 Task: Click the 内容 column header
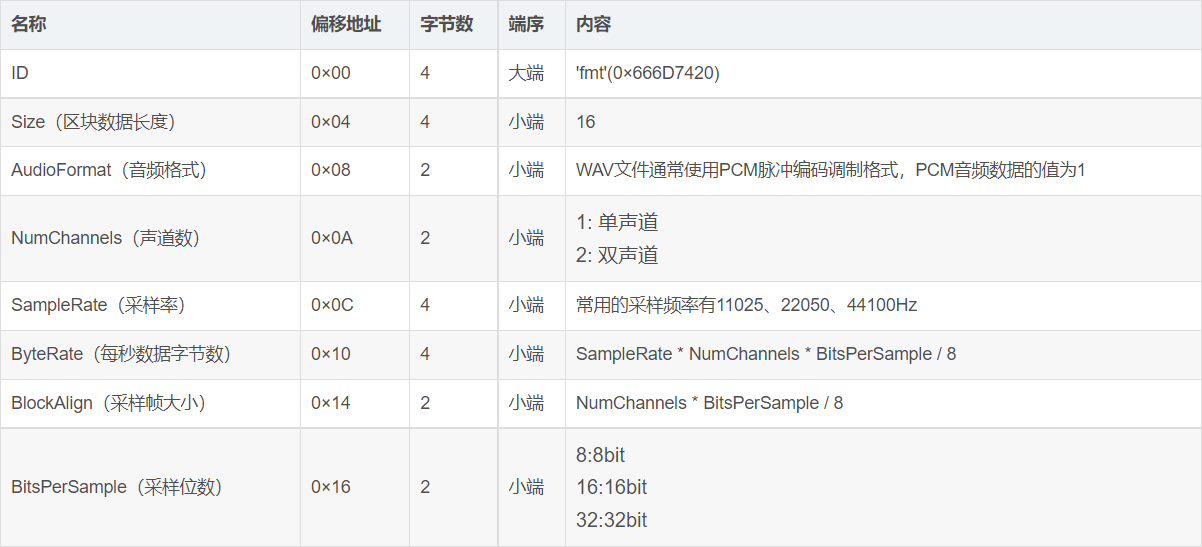pyautogui.click(x=593, y=24)
